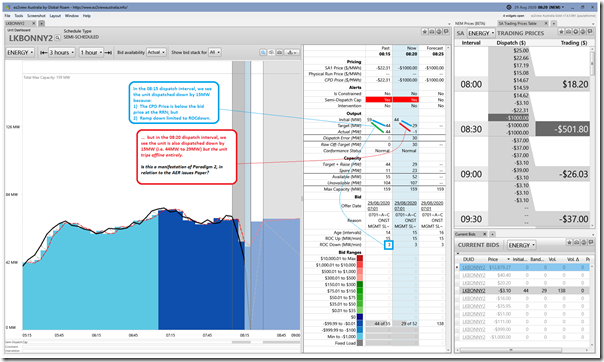
Task: Click the favourite star in Unit Dashboard header
Action: [x=424, y=32]
